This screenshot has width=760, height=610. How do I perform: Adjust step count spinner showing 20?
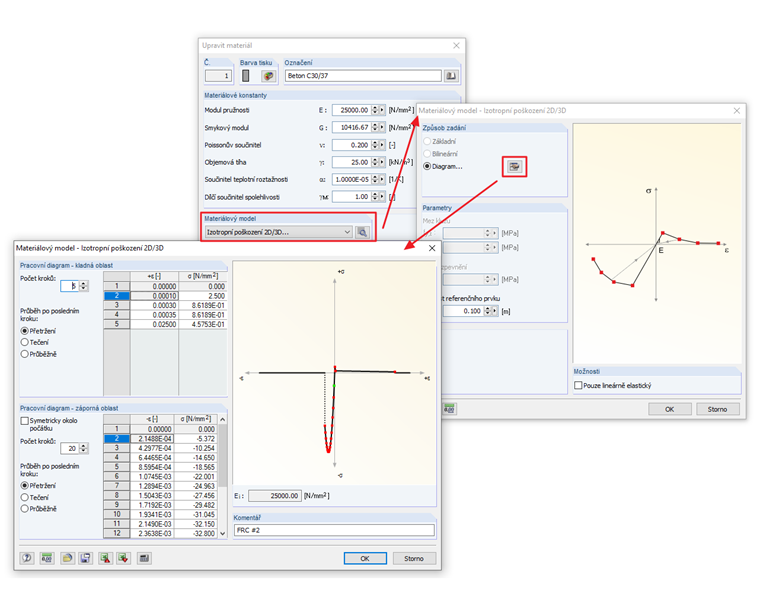[84, 448]
